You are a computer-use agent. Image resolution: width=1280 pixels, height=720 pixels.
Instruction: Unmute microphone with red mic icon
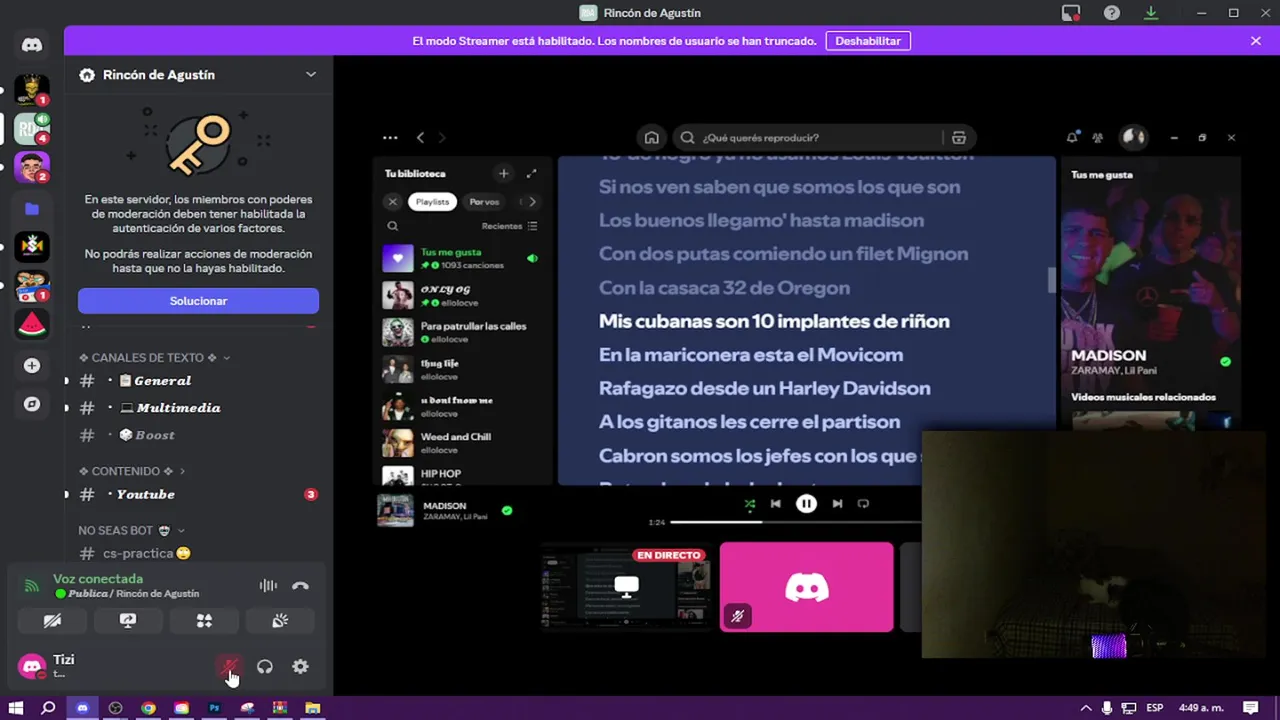point(230,667)
